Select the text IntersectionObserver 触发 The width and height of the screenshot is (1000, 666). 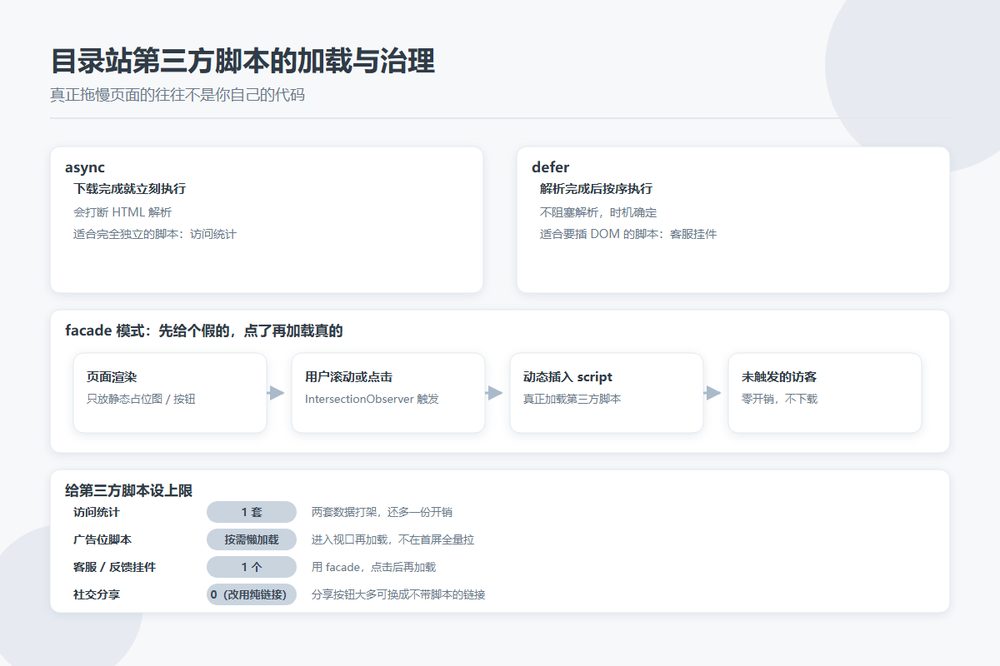(x=372, y=399)
